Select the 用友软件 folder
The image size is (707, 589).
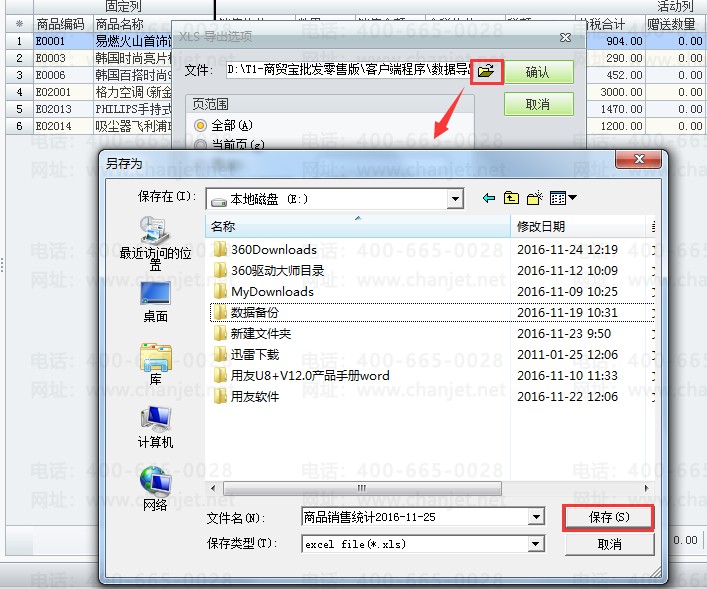coord(246,396)
